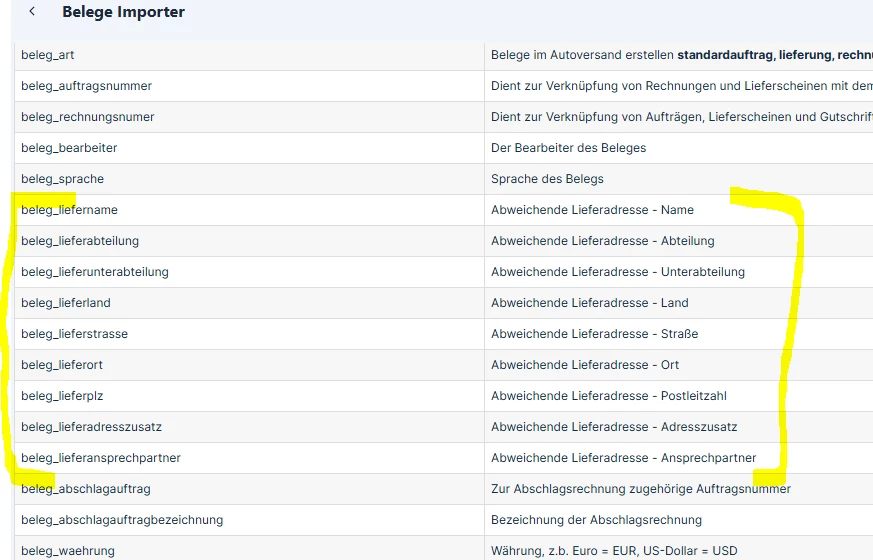This screenshot has width=873, height=560.
Task: Select the beleg_abschlagauftrag cell
Action: click(249, 489)
